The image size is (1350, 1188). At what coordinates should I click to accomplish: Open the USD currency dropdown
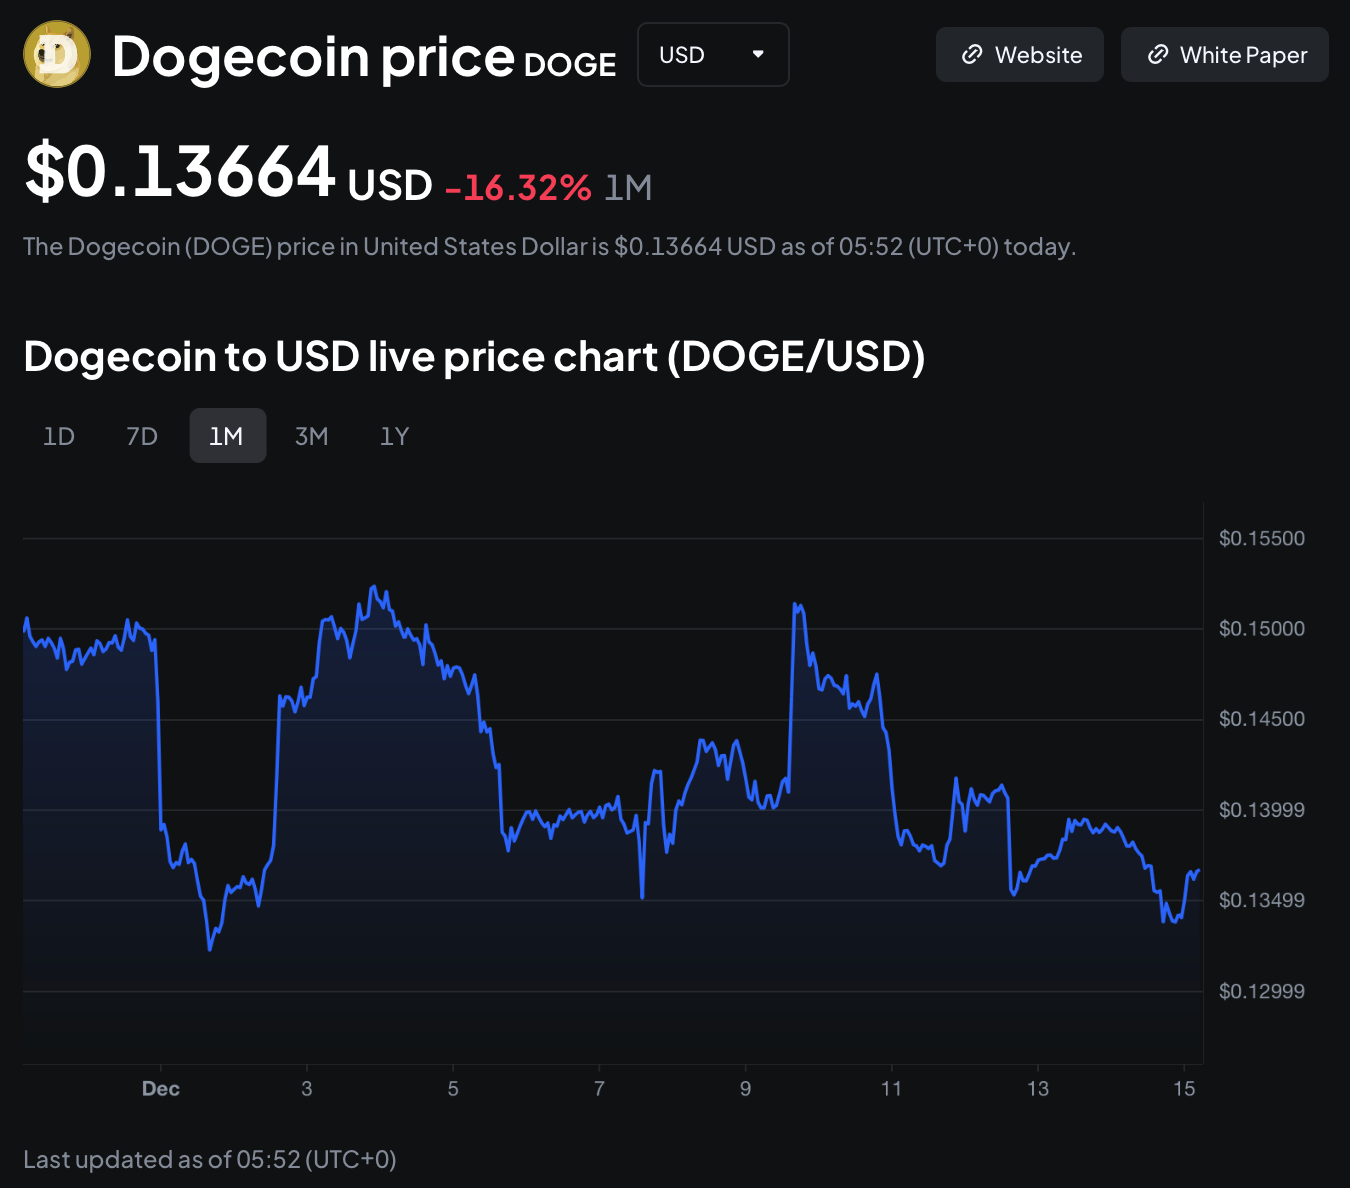(712, 55)
